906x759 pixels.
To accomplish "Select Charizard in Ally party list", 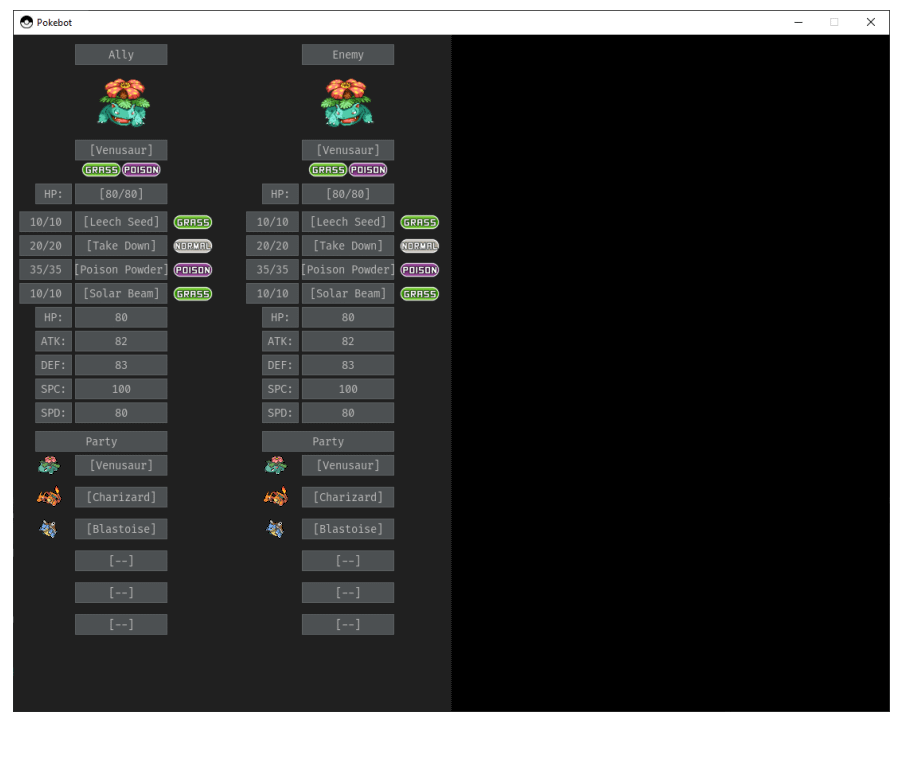I will coord(121,497).
